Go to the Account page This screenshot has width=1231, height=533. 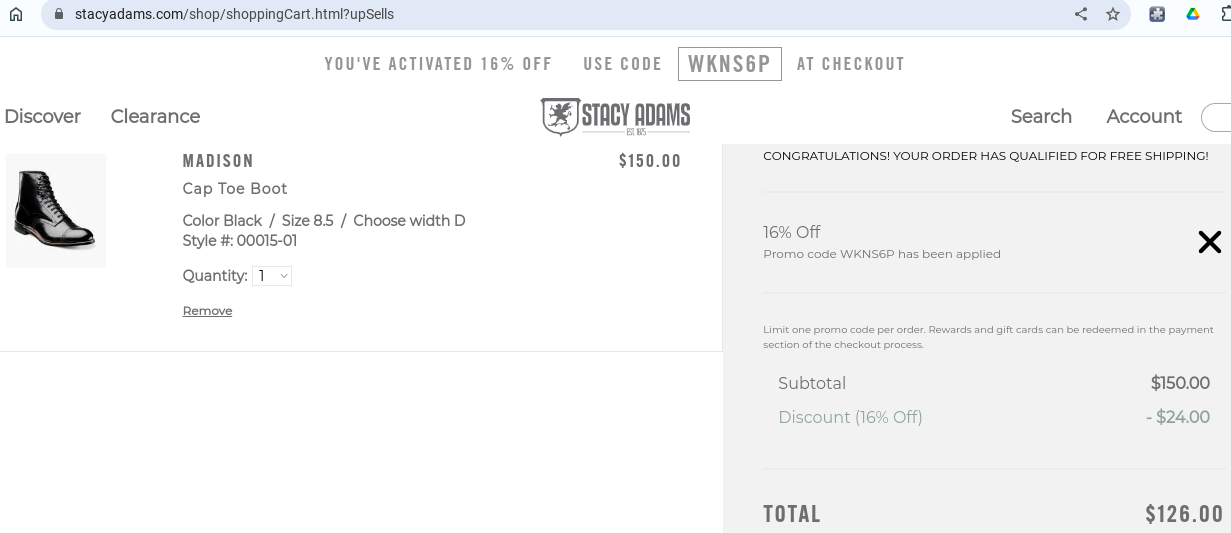click(x=1144, y=117)
